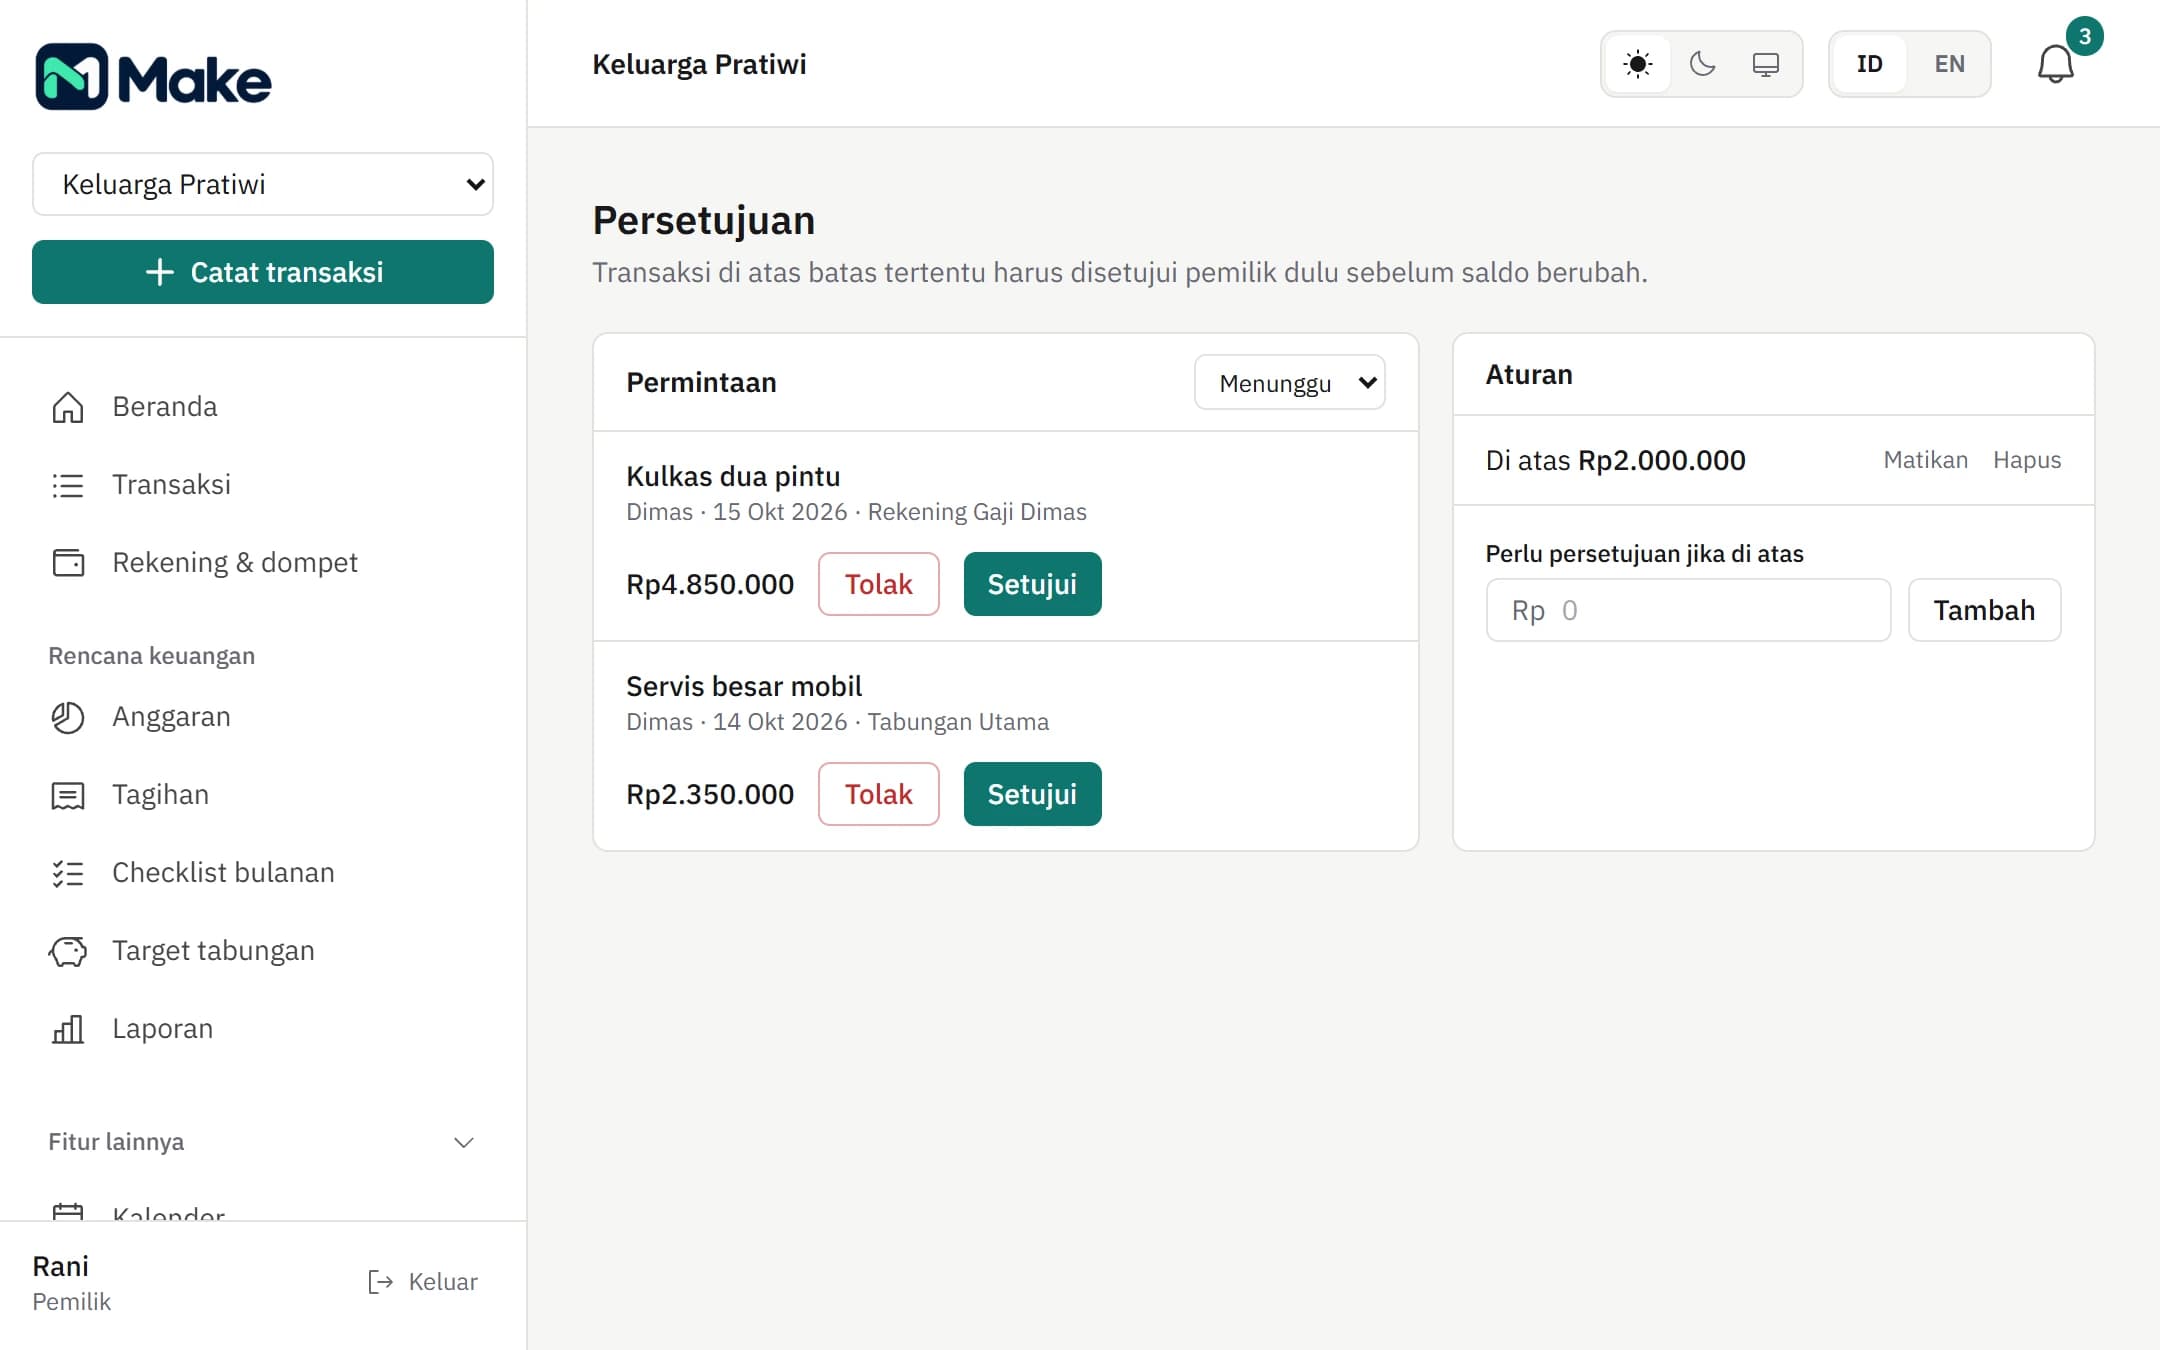
Task: Click the Laporan menu label
Action: coord(162,1029)
